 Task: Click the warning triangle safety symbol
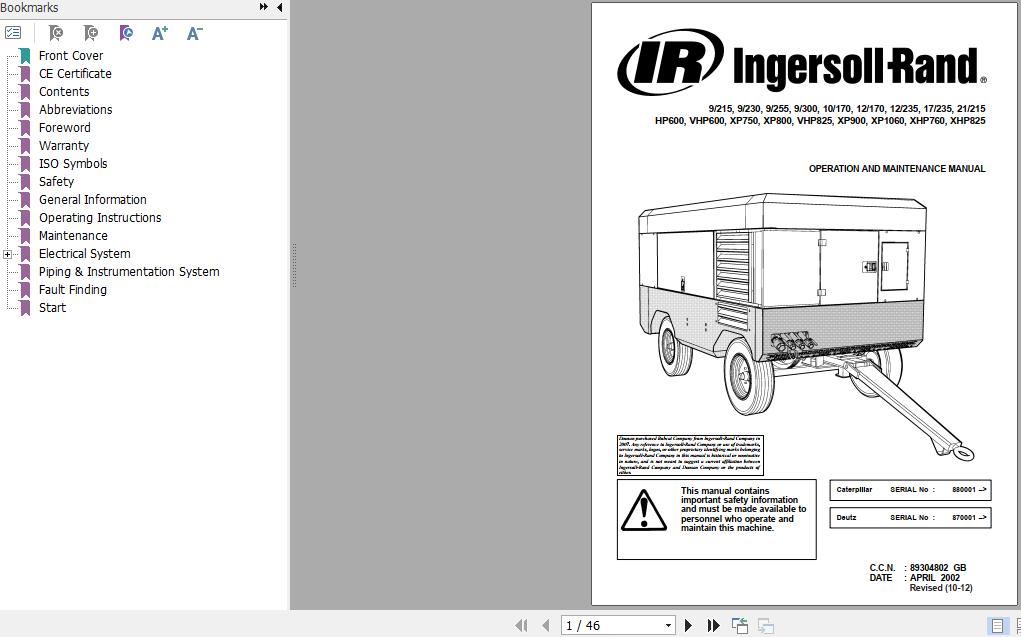pos(643,510)
